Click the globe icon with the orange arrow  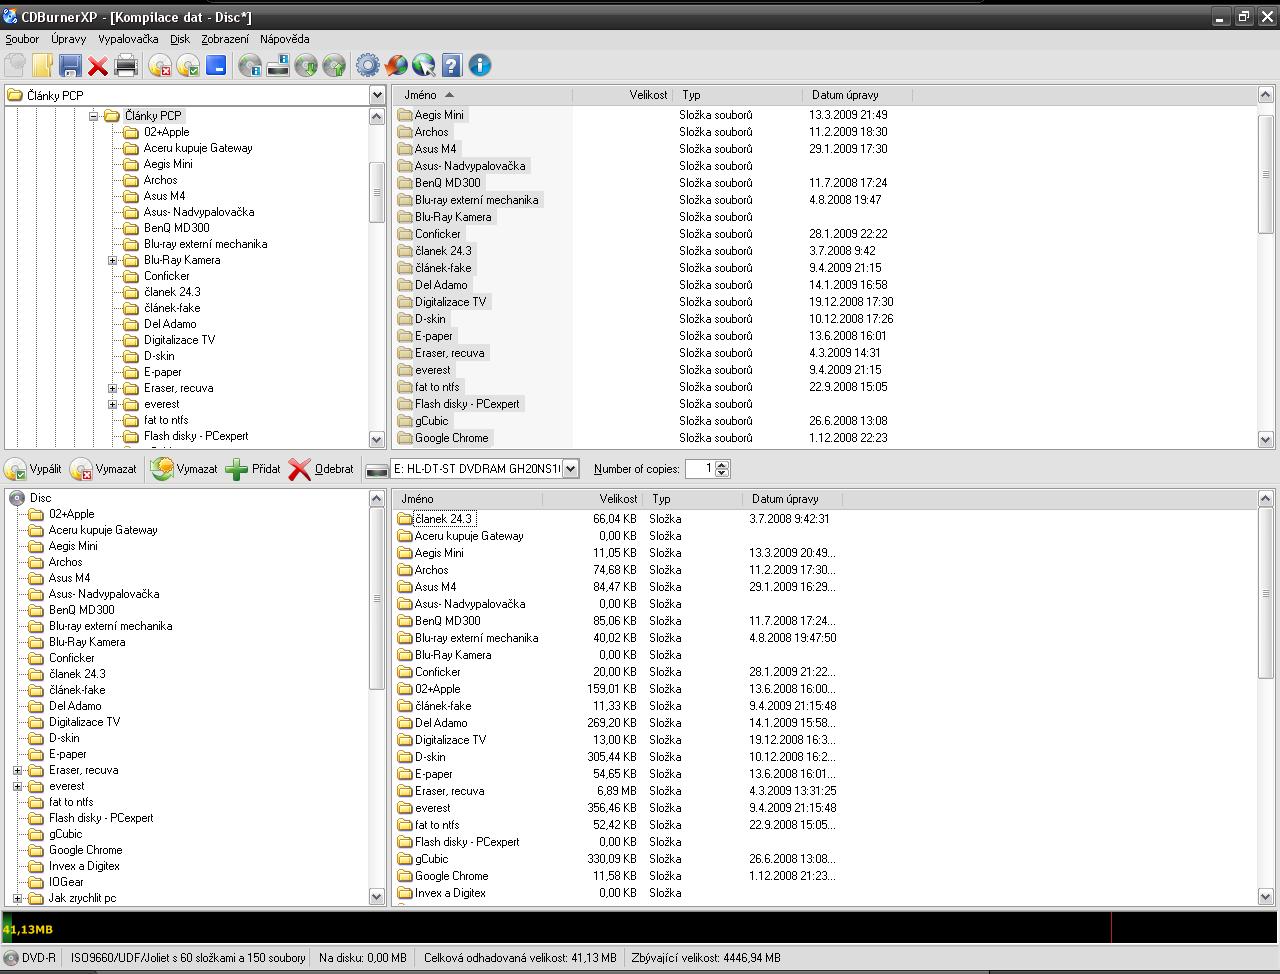click(396, 66)
